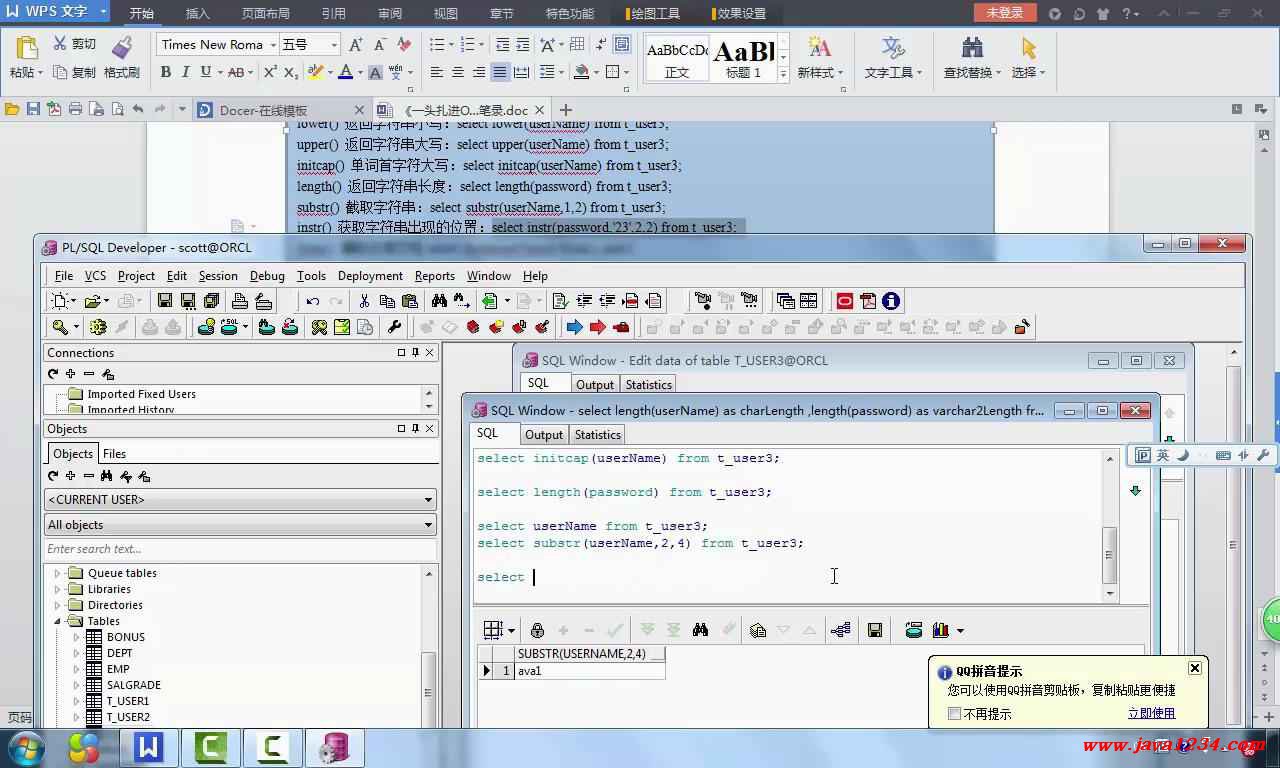Viewport: 1280px width, 768px height.
Task: Open the 页面布局 tab in WPS
Action: point(266,13)
